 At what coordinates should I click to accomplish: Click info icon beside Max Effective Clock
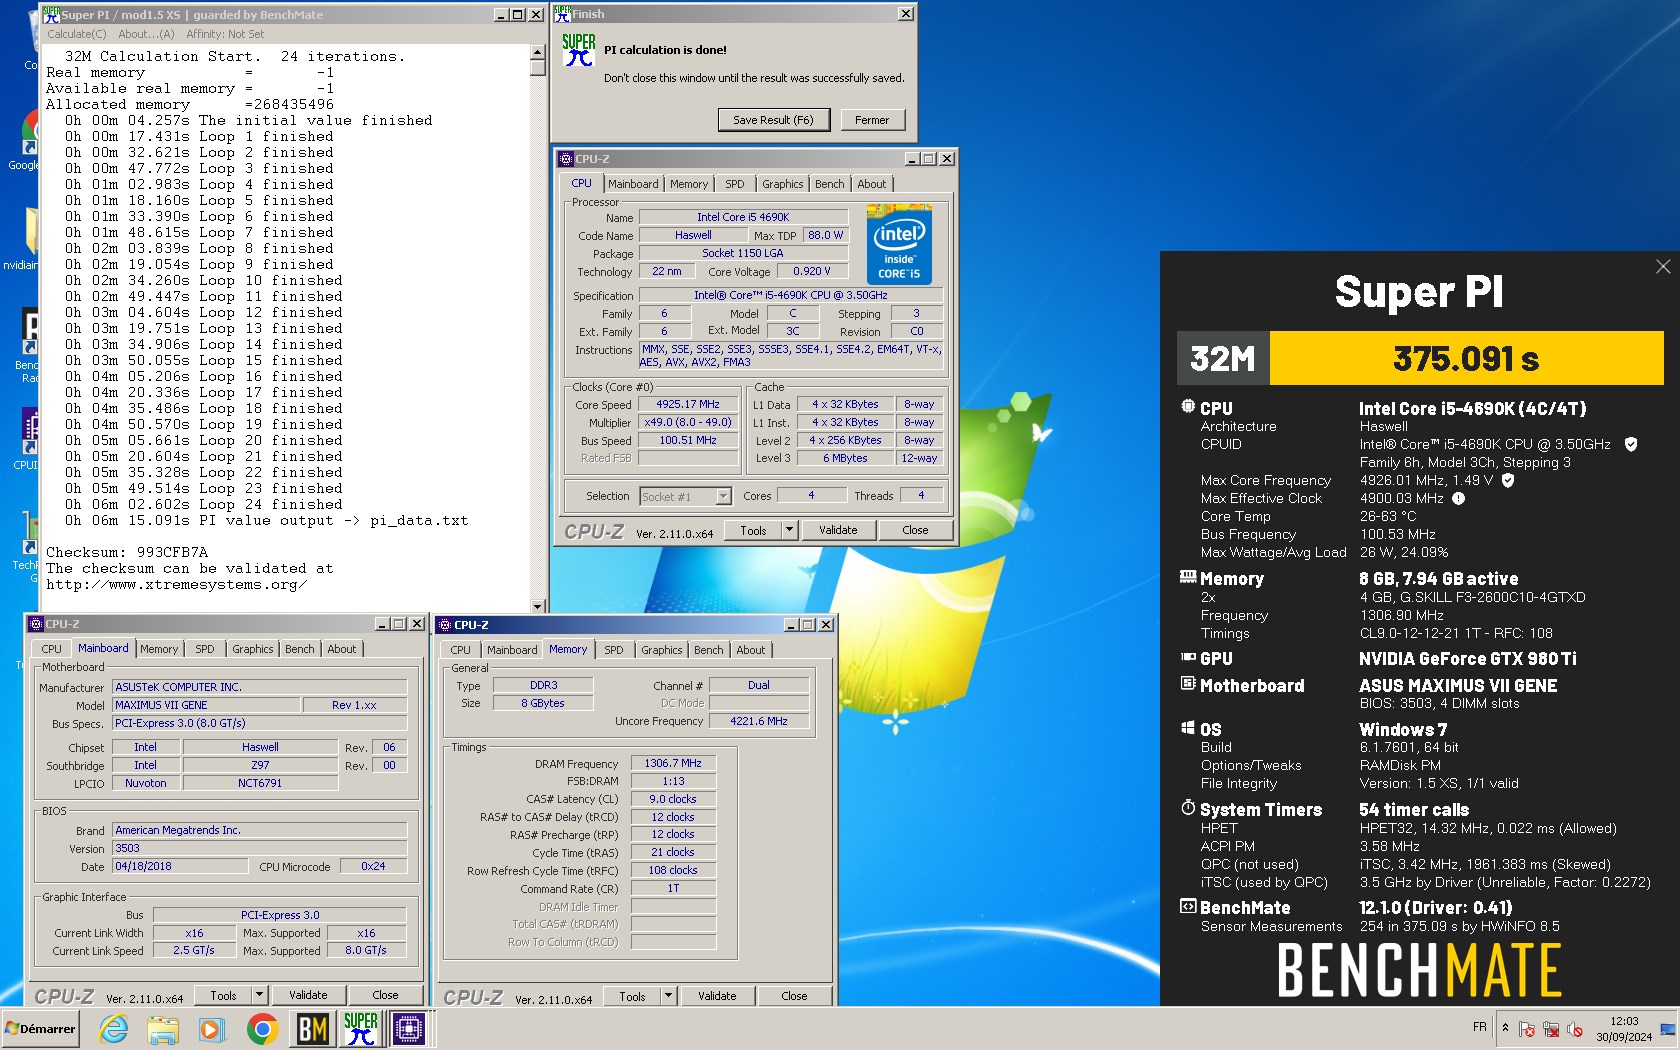pyautogui.click(x=1458, y=498)
